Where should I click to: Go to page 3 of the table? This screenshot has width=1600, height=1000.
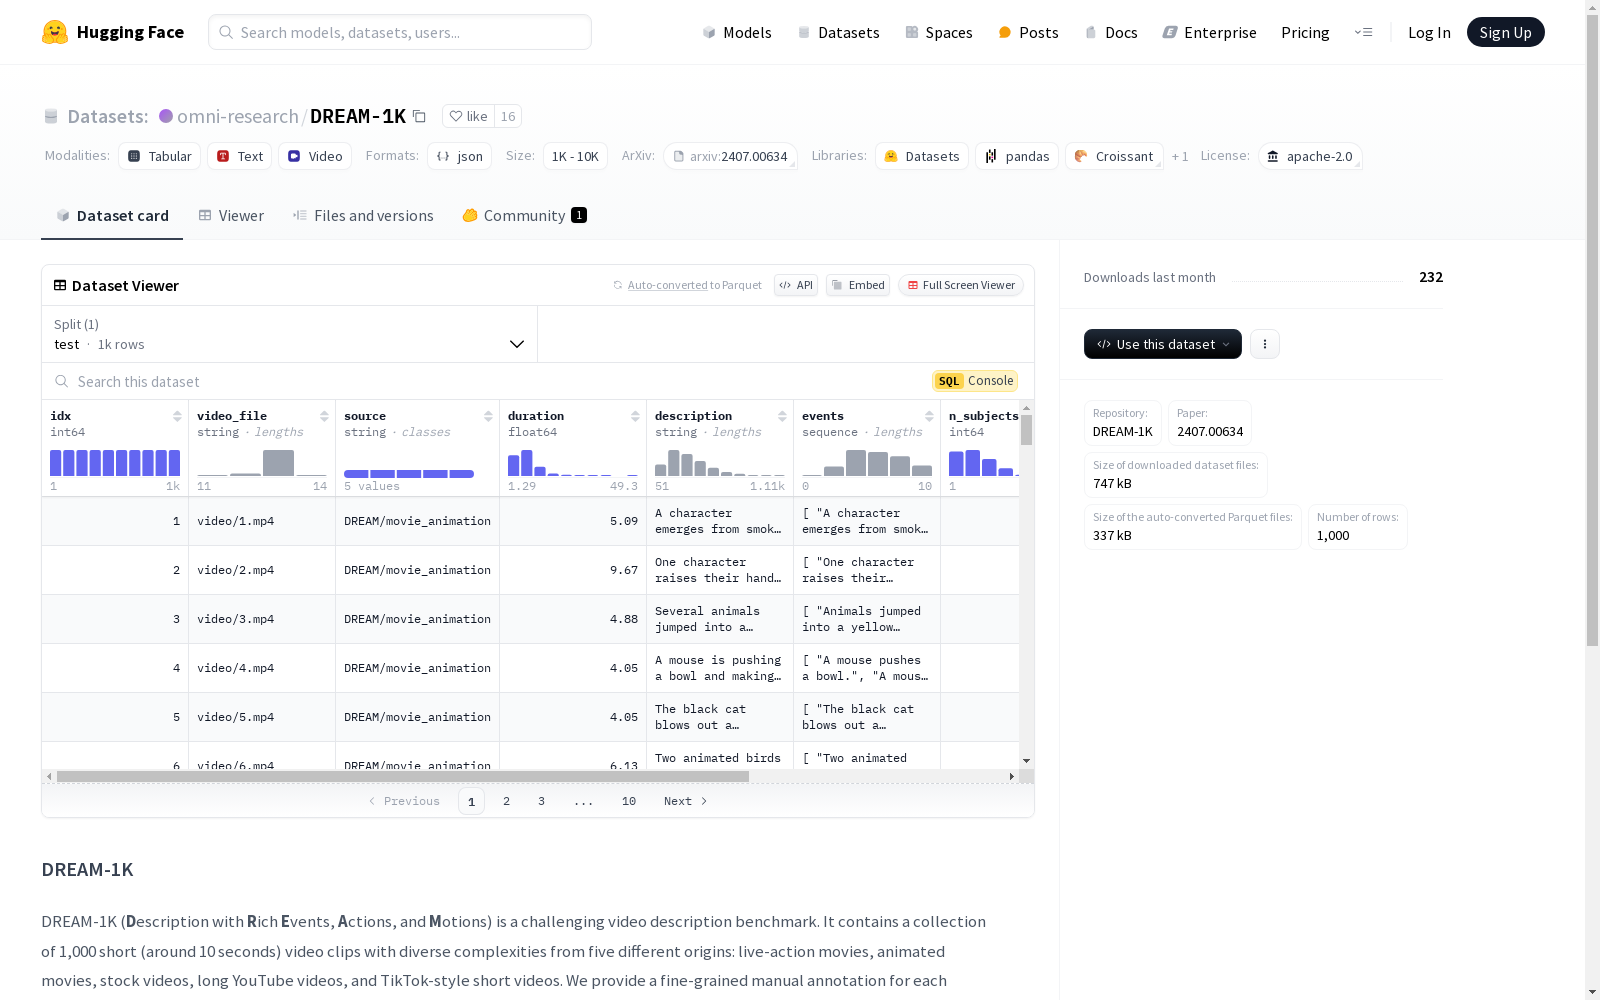[x=542, y=801]
